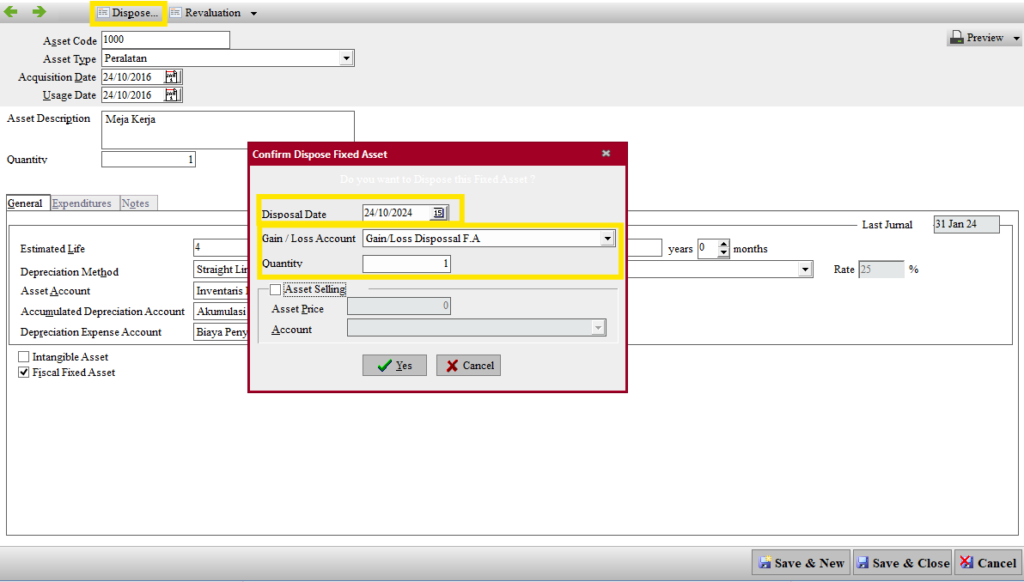Switch to the Expenditures tab
Image resolution: width=1024 pixels, height=582 pixels.
click(x=82, y=203)
